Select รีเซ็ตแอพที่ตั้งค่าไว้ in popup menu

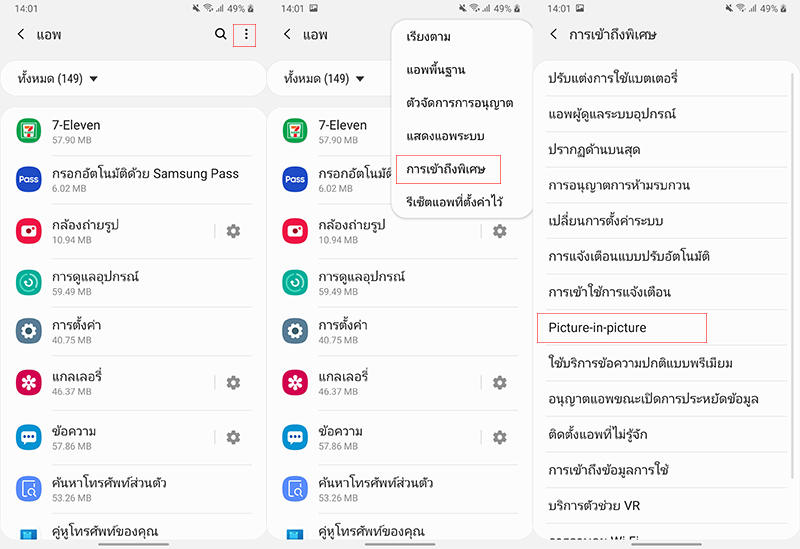click(454, 202)
